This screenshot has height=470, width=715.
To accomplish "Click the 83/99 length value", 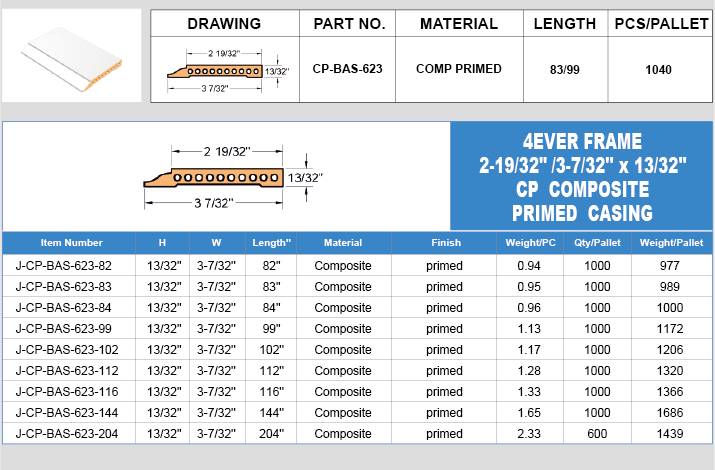I will tap(565, 70).
